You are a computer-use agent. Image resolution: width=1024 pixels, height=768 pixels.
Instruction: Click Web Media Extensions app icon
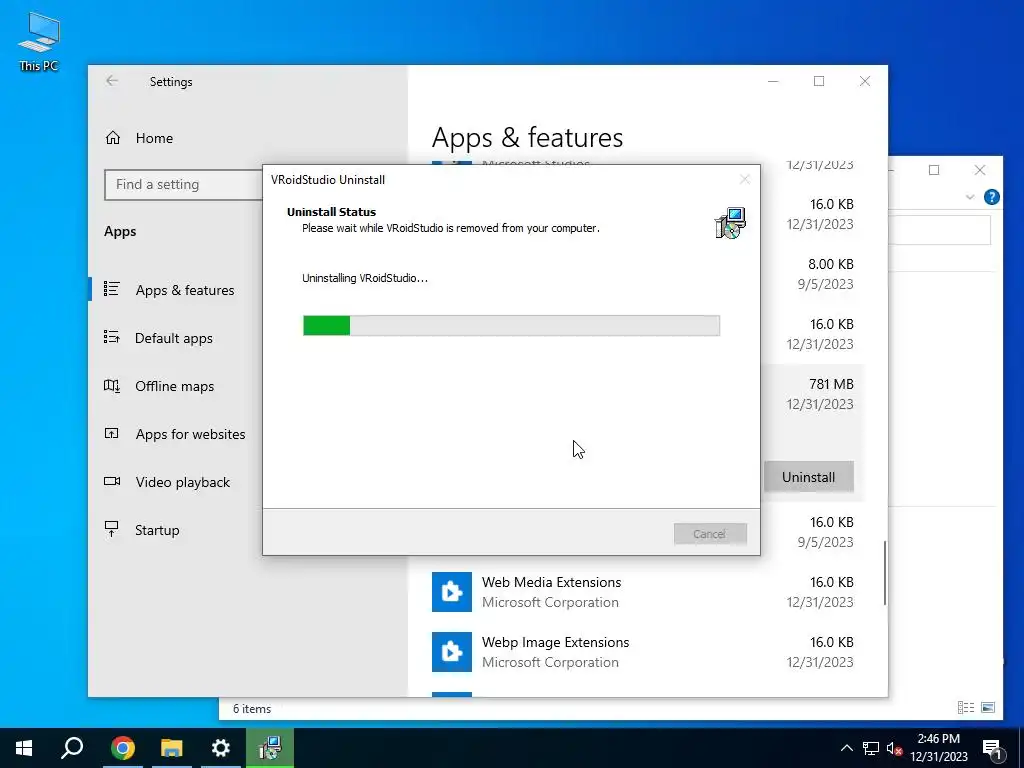pyautogui.click(x=451, y=592)
